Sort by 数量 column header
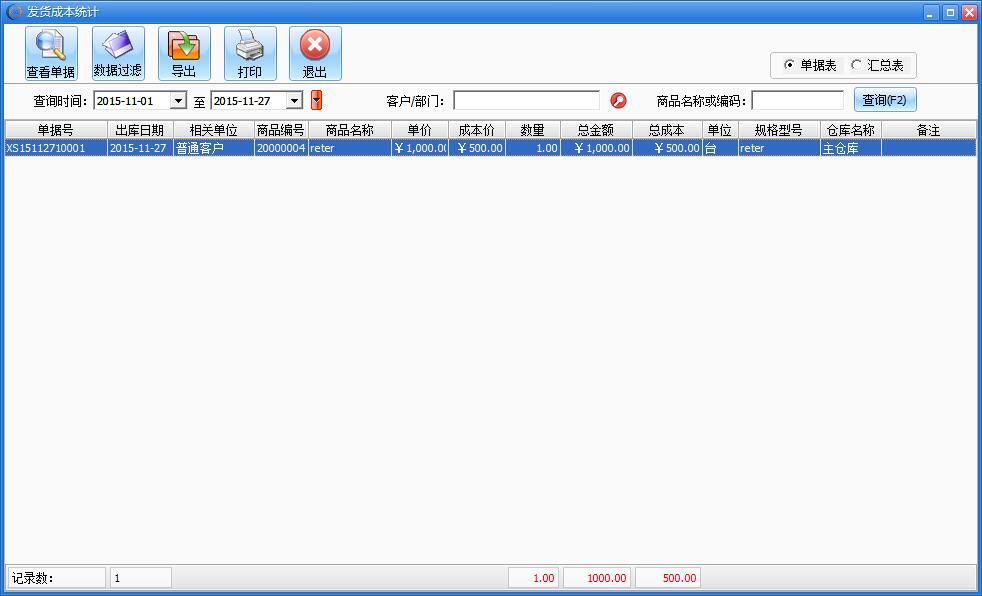The image size is (982, 596). 532,130
